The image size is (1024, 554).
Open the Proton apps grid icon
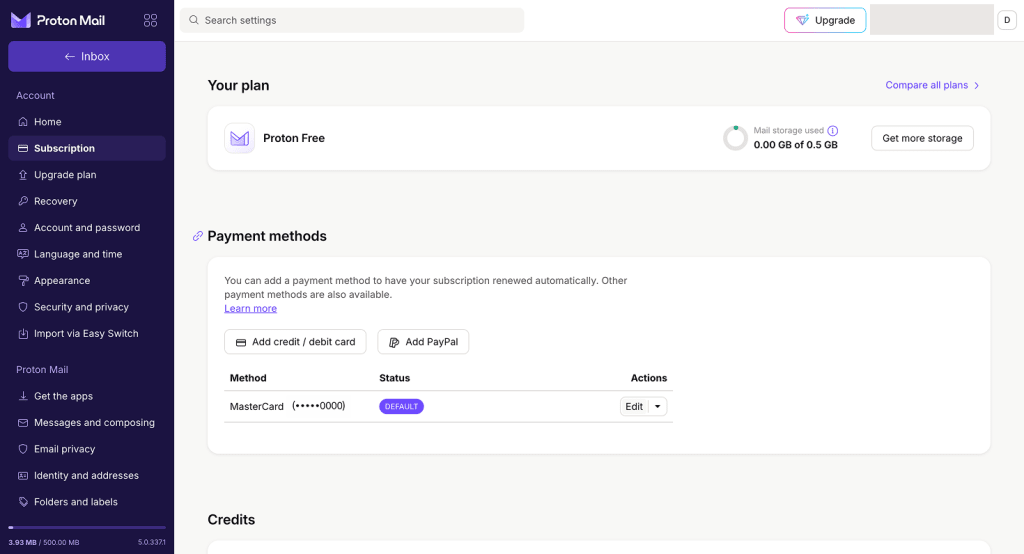[x=150, y=20]
